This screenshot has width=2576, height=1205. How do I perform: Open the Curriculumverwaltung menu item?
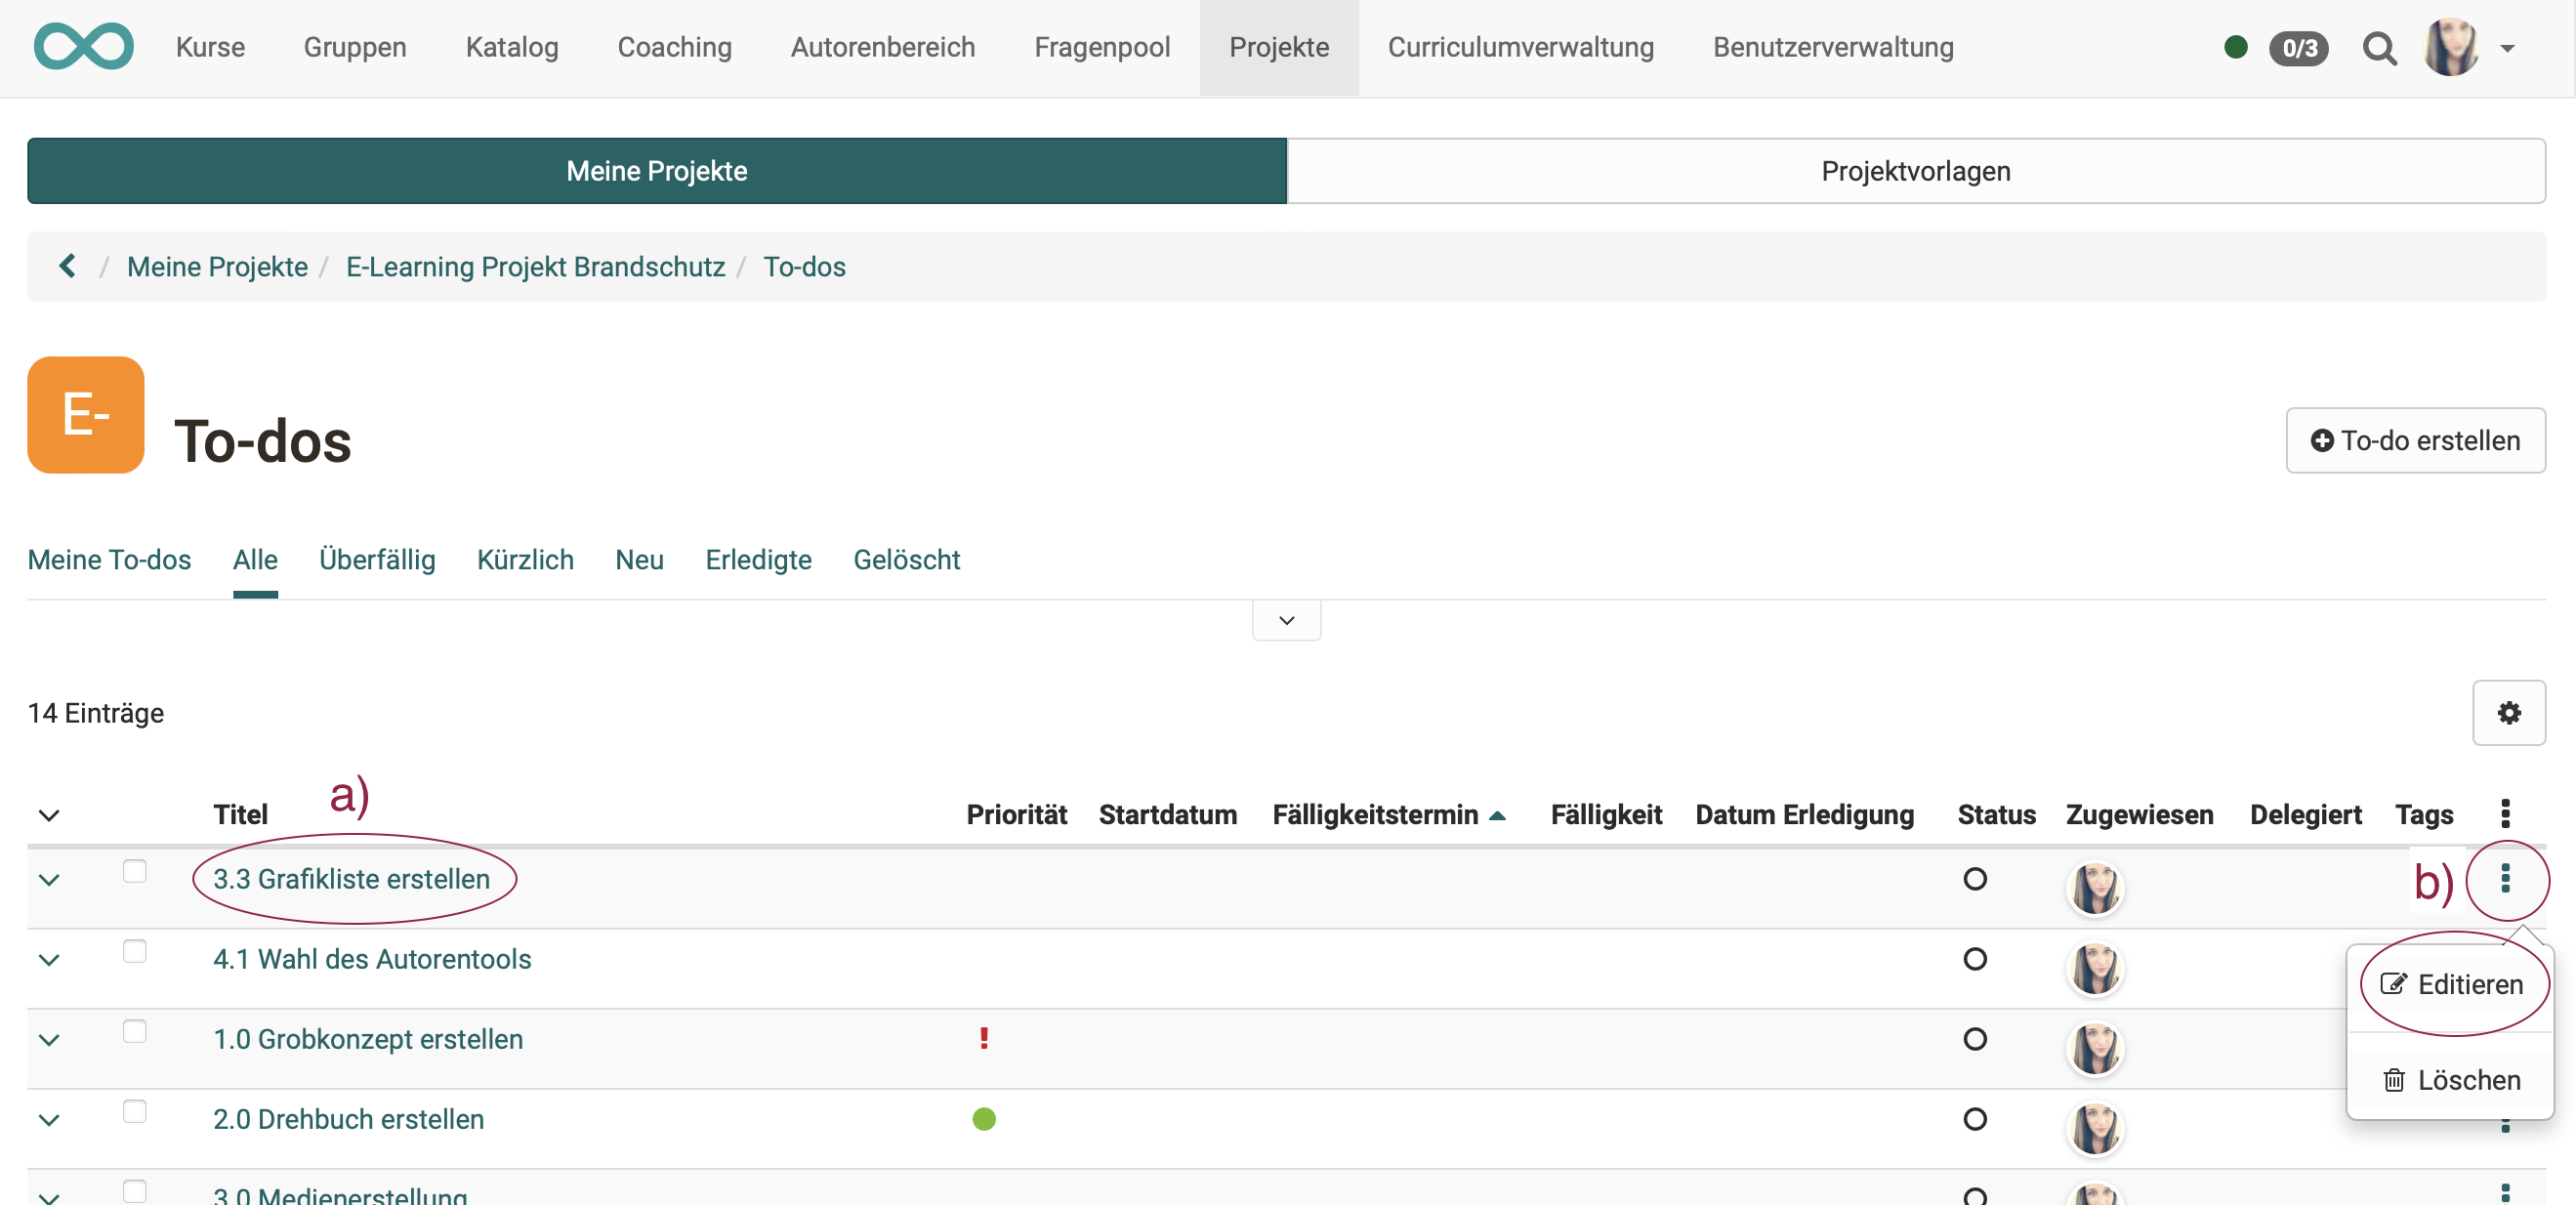[x=1520, y=47]
